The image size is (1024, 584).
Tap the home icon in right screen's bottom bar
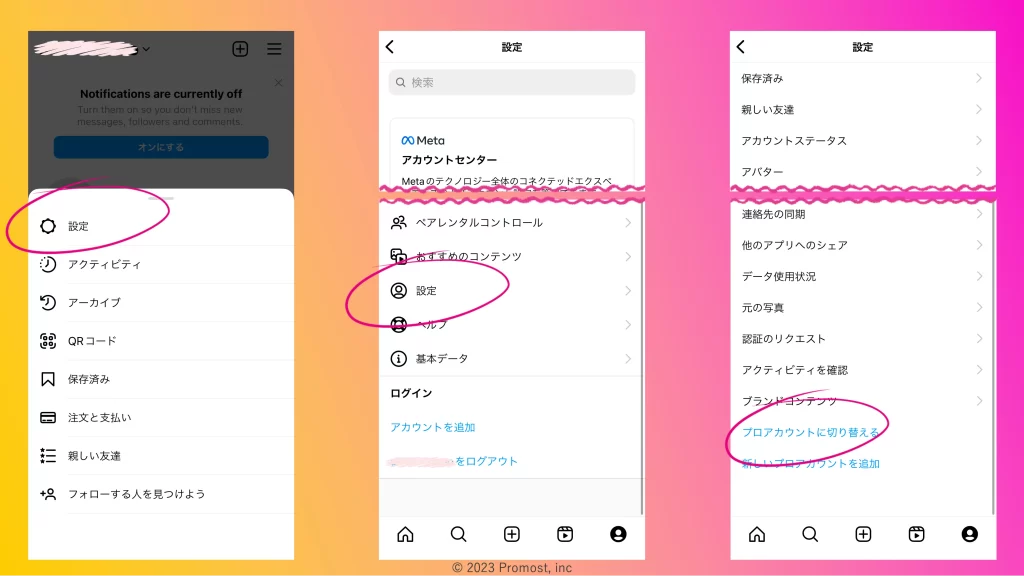click(x=757, y=534)
